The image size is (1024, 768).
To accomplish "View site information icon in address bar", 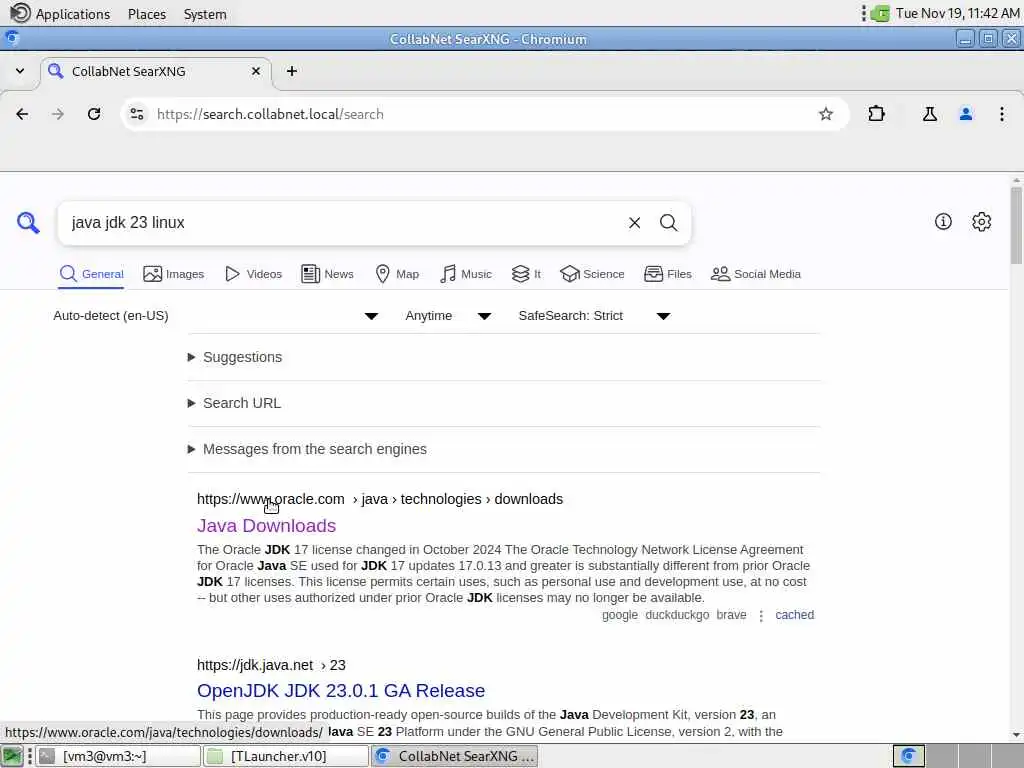I will 136,114.
